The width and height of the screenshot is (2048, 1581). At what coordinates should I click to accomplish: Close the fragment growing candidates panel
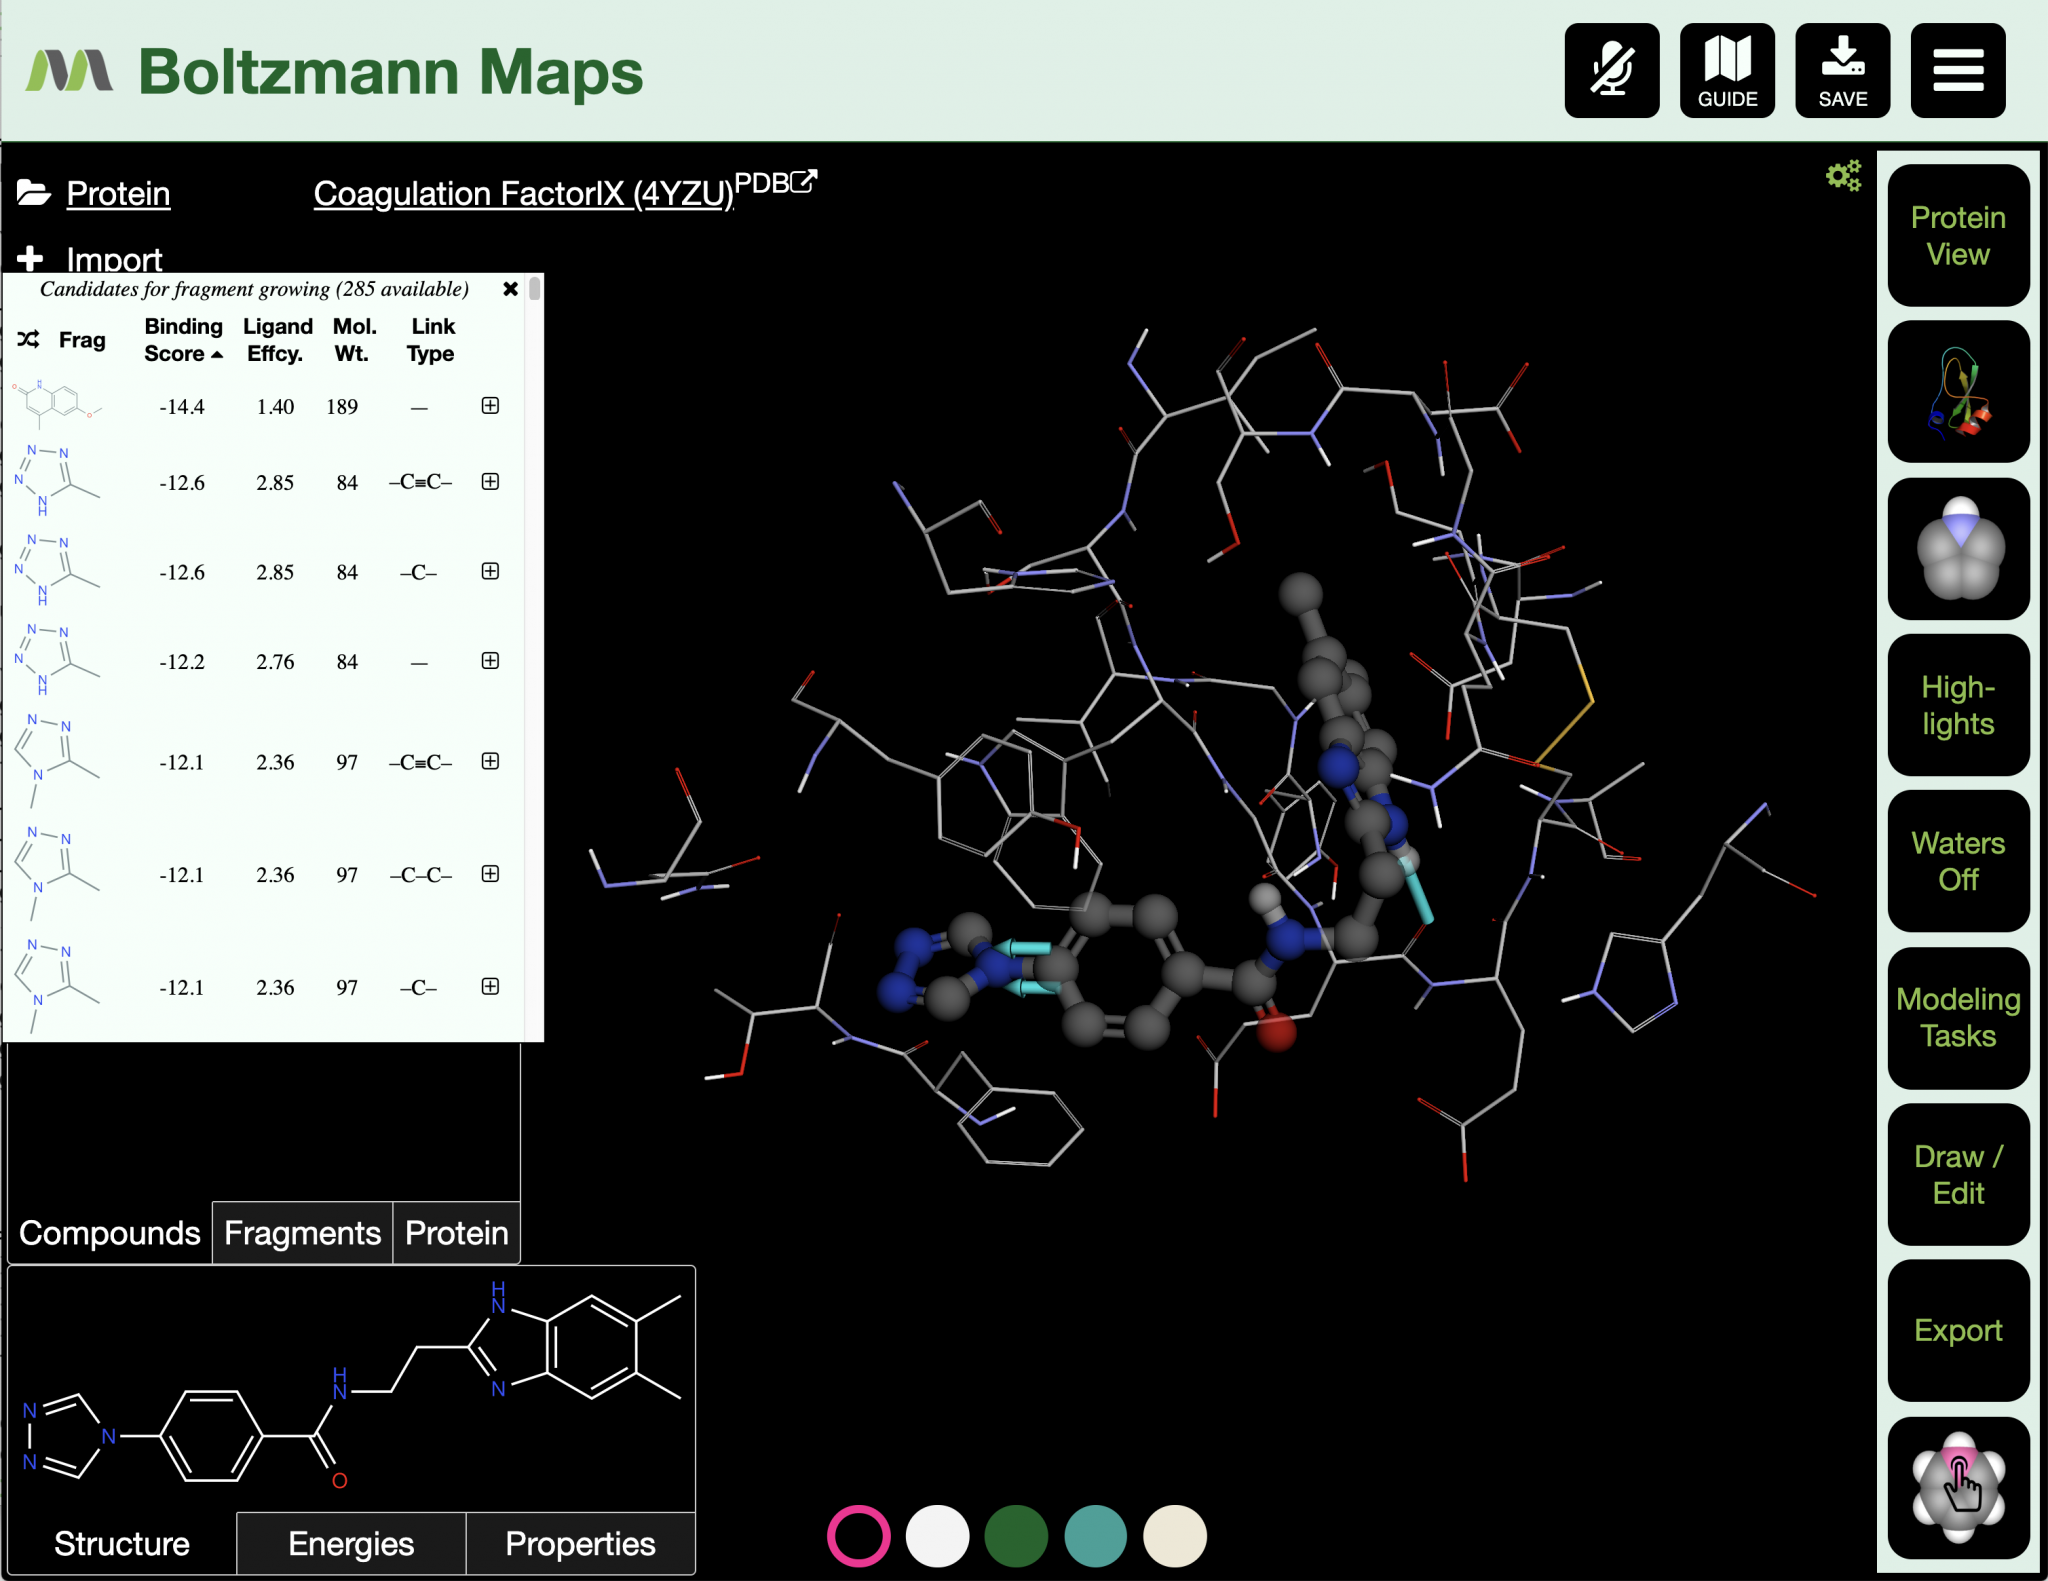[x=511, y=289]
